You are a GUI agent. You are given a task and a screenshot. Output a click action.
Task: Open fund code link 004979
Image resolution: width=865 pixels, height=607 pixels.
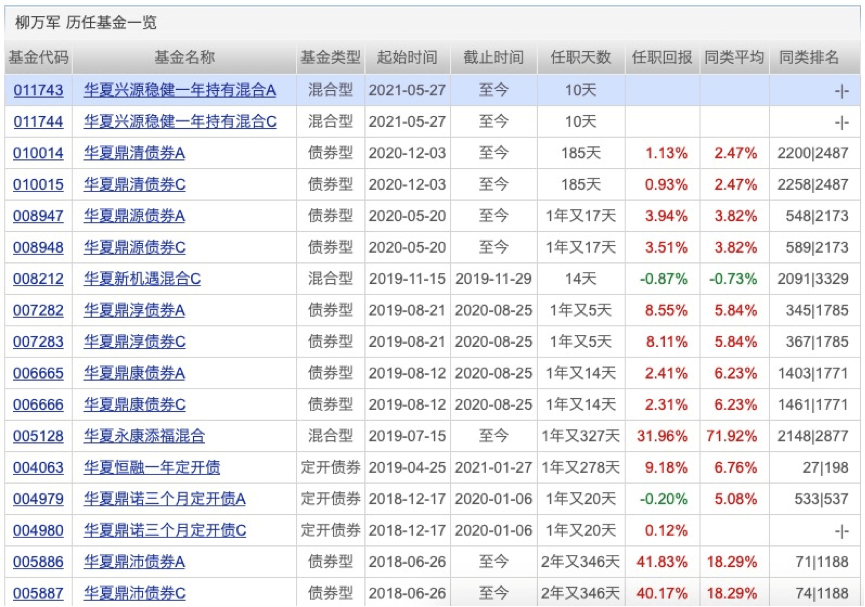click(x=38, y=499)
